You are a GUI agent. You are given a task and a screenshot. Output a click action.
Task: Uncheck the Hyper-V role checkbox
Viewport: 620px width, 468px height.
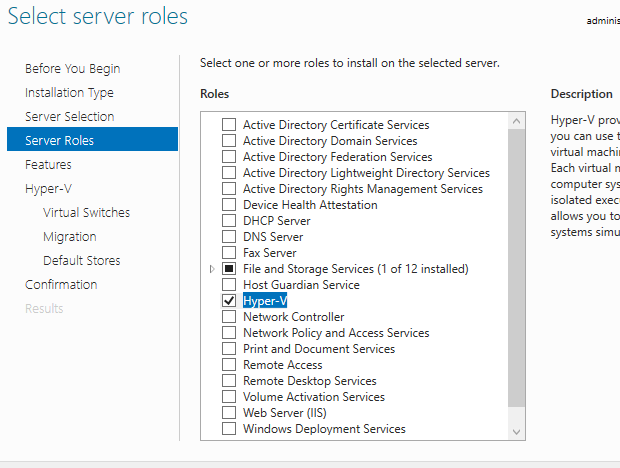pyautogui.click(x=229, y=301)
